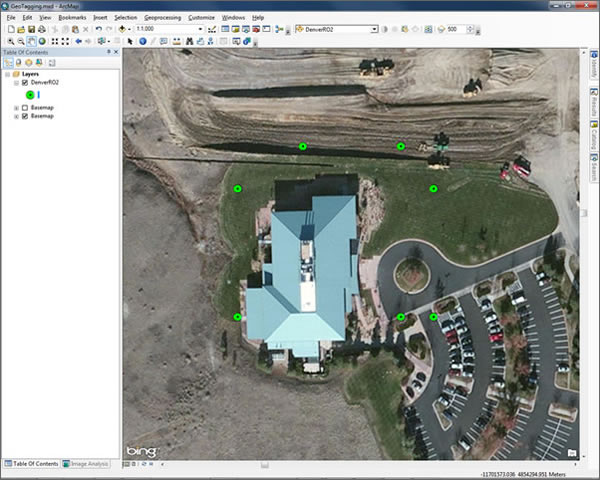
Task: Click the Undo arrow icon
Action: point(97,29)
